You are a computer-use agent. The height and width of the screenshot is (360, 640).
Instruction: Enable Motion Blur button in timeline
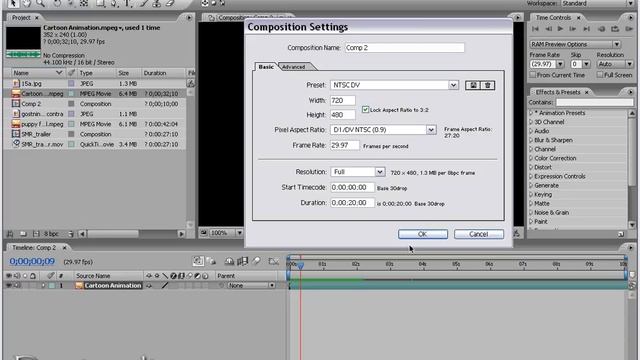(256, 261)
